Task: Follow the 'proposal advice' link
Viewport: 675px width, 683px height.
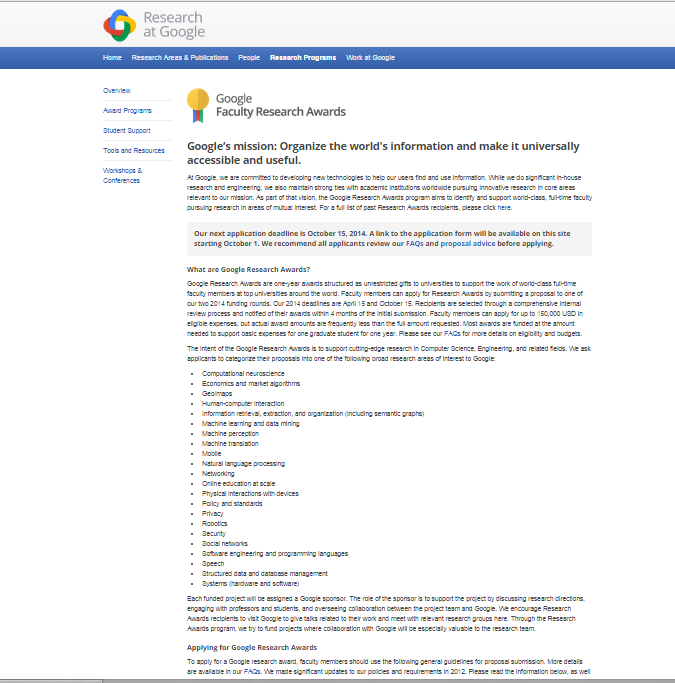Action: click(x=468, y=243)
